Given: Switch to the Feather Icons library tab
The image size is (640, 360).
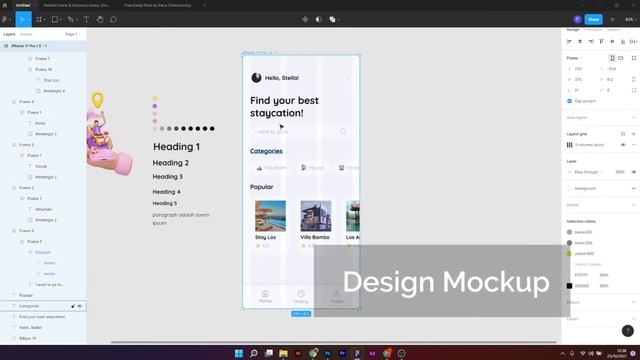Looking at the screenshot, I should [76, 5].
